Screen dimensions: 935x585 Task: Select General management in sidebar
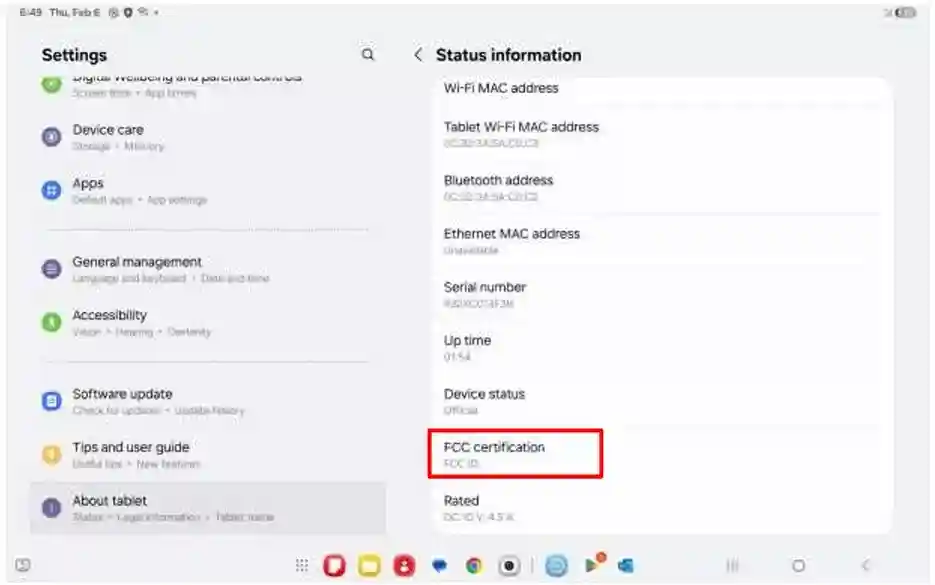(x=137, y=269)
